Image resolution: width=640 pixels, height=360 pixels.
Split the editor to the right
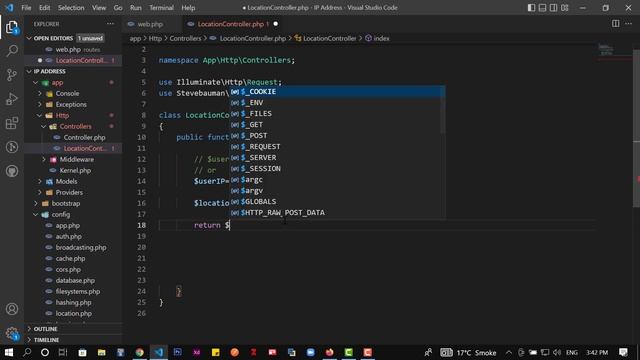(x=616, y=24)
